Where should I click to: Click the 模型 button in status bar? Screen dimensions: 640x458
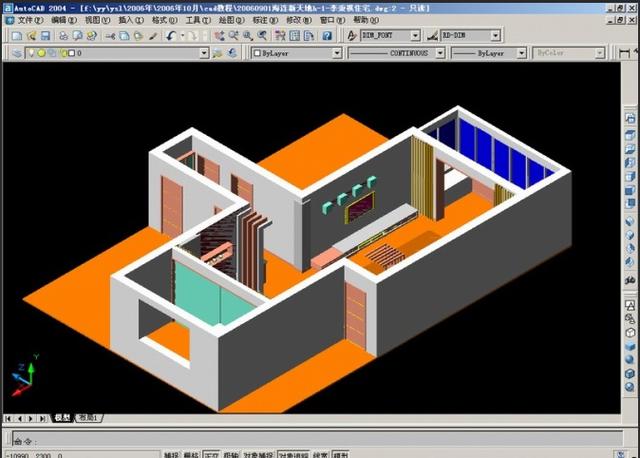point(340,455)
